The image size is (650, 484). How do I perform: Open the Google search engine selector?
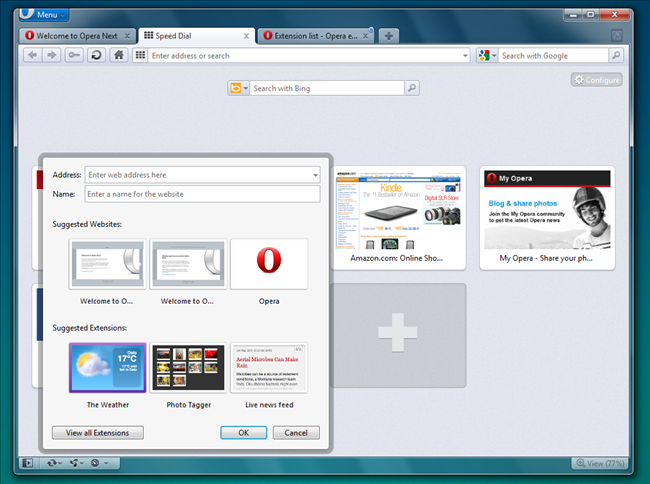coord(487,56)
